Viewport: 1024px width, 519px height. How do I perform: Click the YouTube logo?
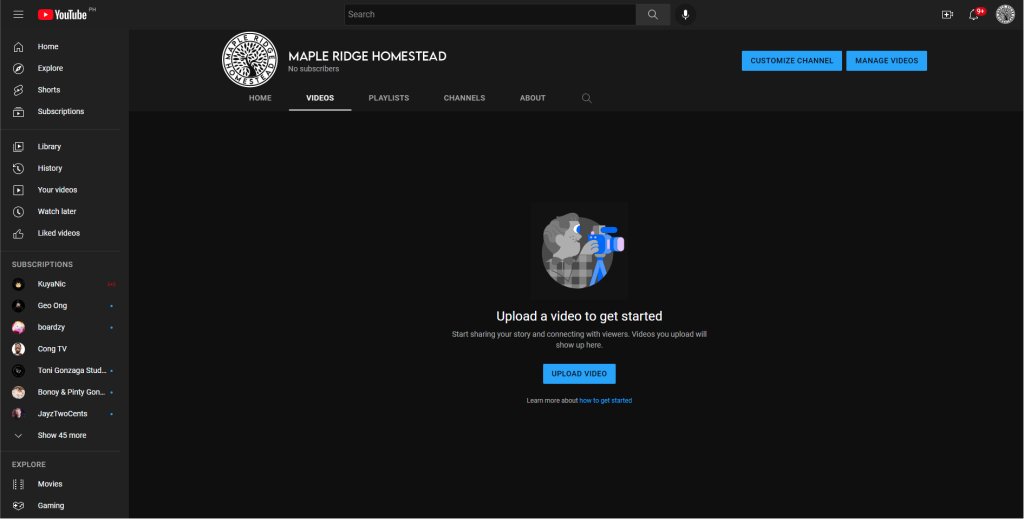coord(62,14)
